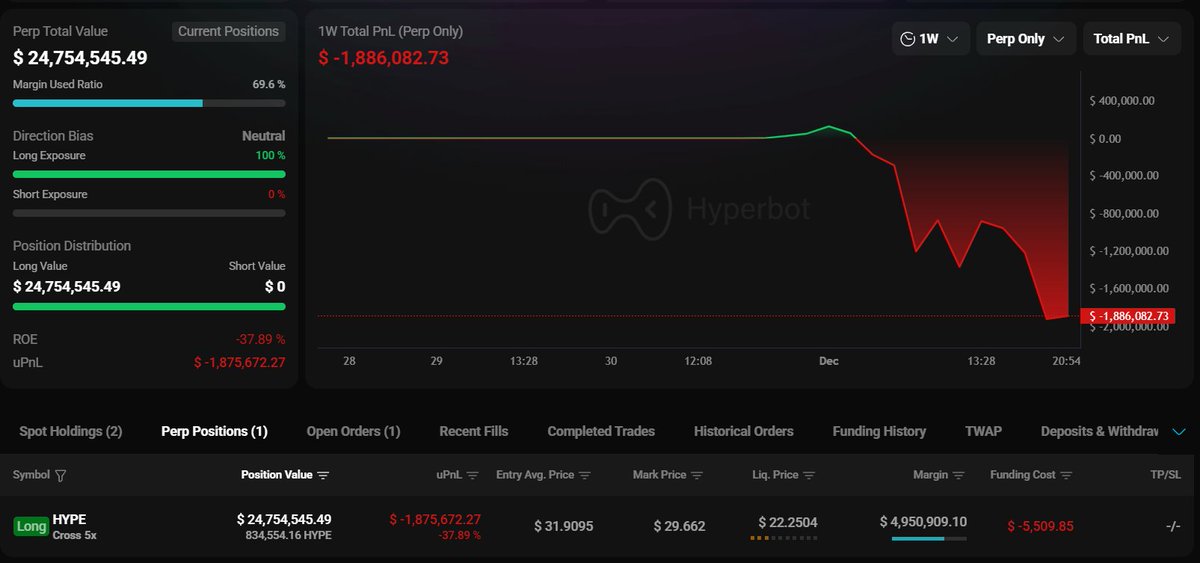1200x563 pixels.
Task: Click the Long Value amount in distribution
Action: click(67, 286)
